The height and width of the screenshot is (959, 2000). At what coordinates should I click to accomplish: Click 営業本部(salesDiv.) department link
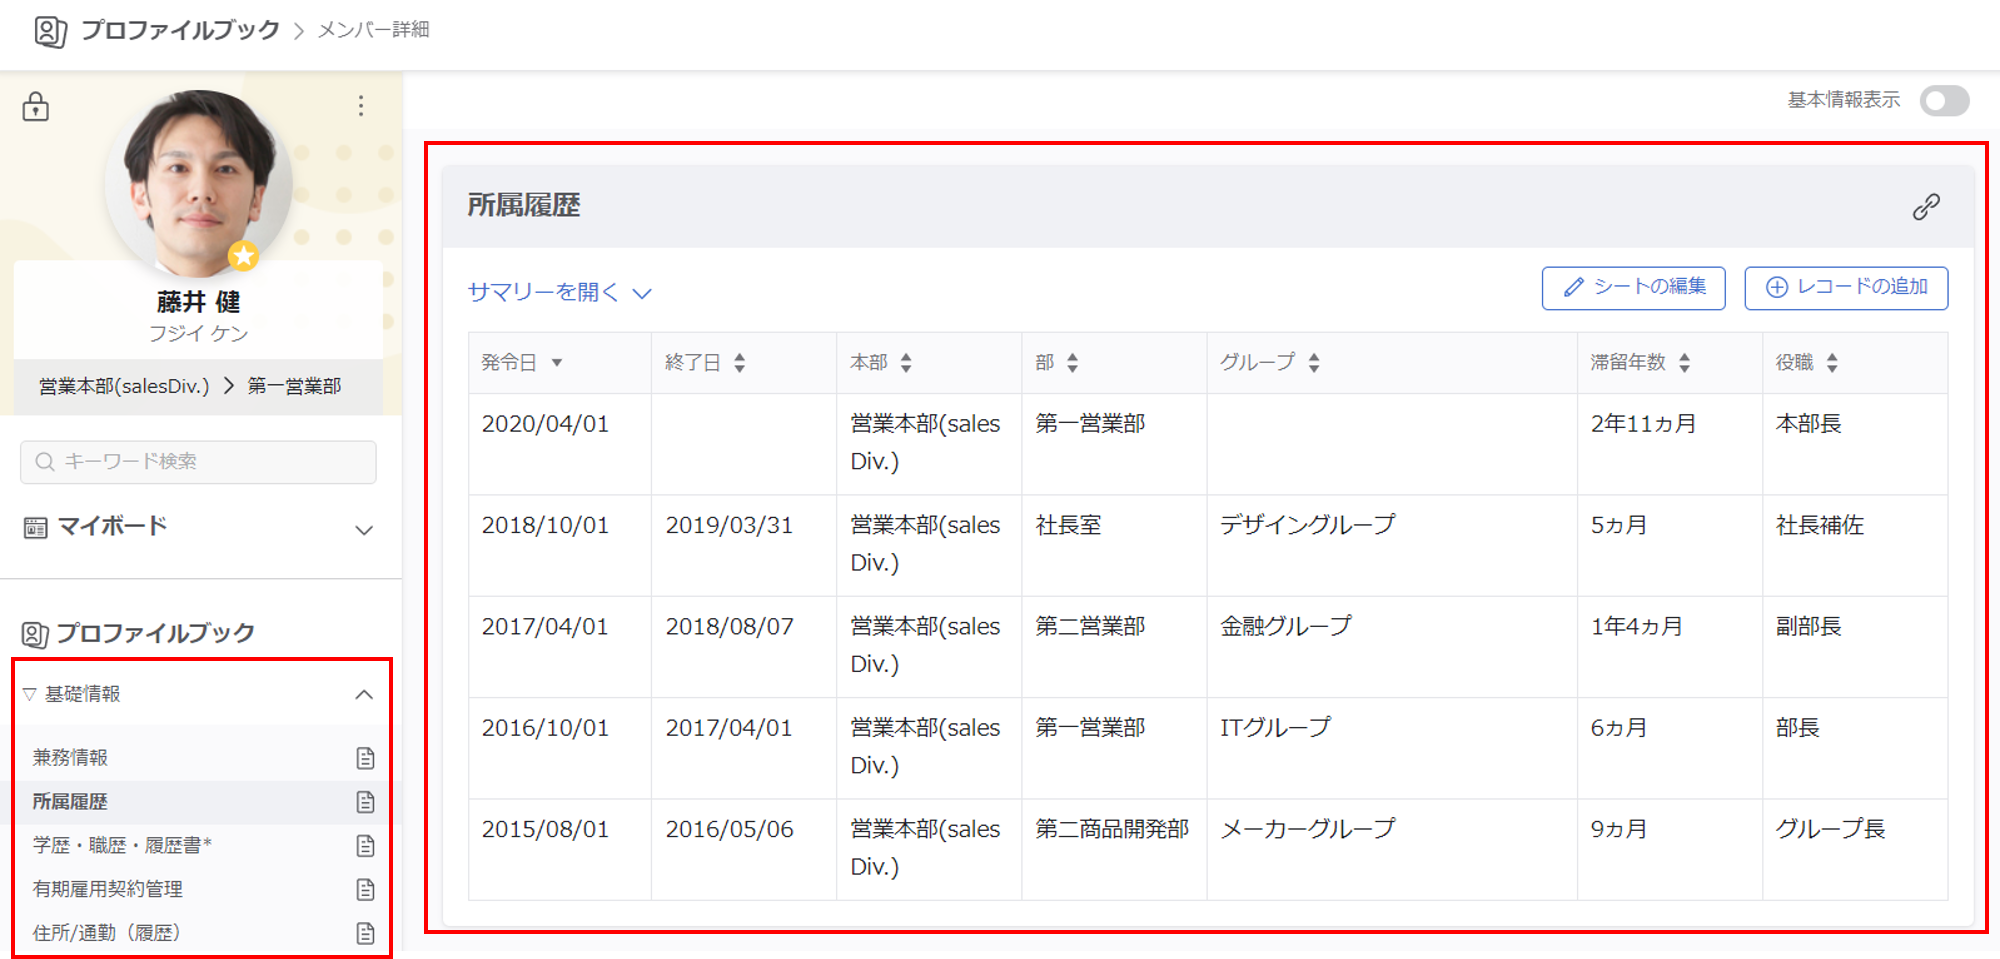tap(124, 386)
